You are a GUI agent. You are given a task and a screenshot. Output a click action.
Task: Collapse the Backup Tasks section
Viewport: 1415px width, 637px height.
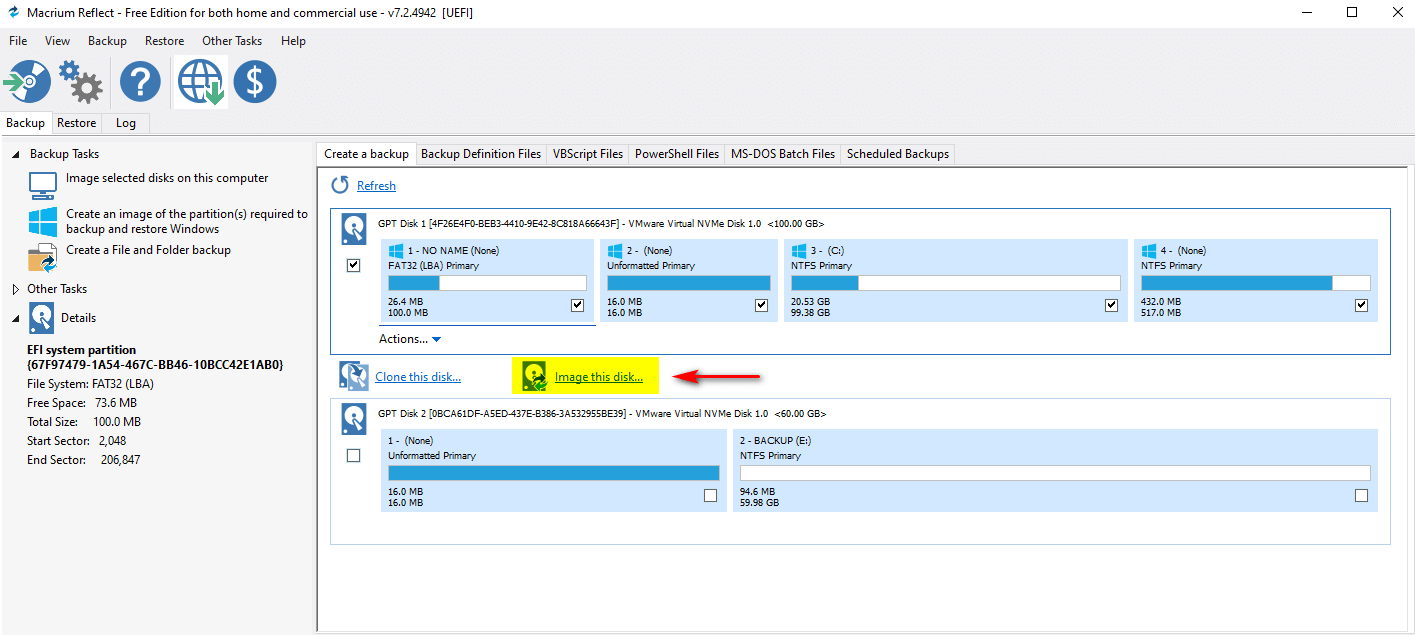click(15, 154)
